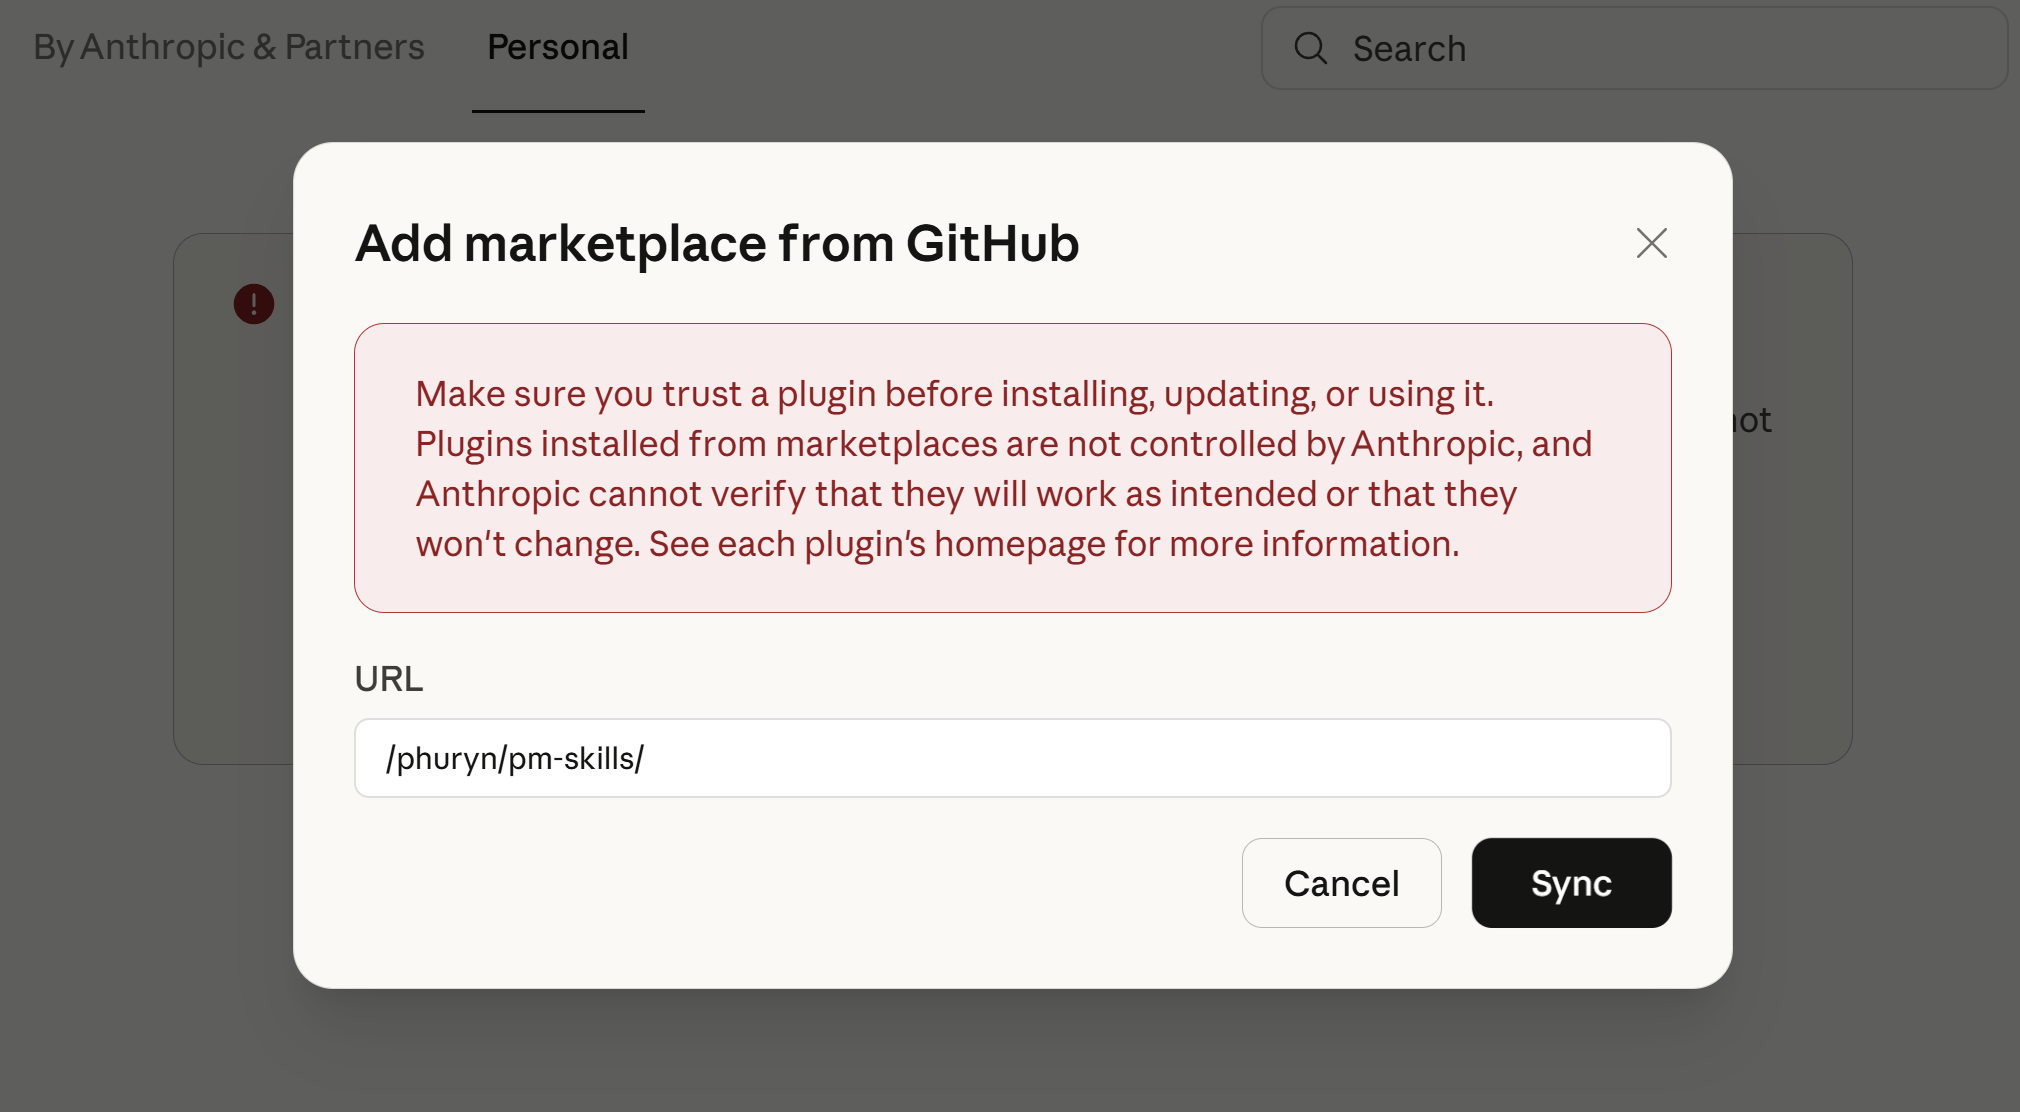Focus the Search field
The width and height of the screenshot is (2020, 1112).
pos(1634,48)
